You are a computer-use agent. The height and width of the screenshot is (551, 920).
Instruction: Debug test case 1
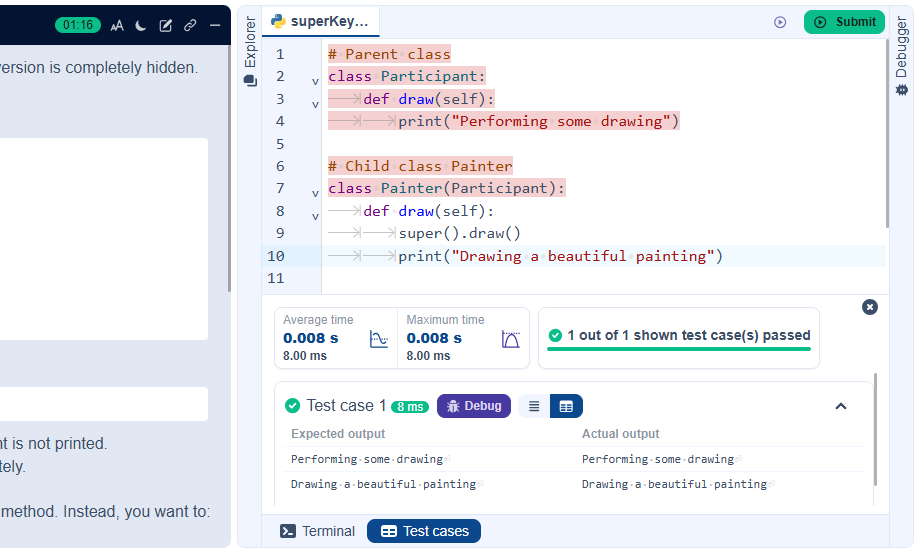pyautogui.click(x=473, y=406)
